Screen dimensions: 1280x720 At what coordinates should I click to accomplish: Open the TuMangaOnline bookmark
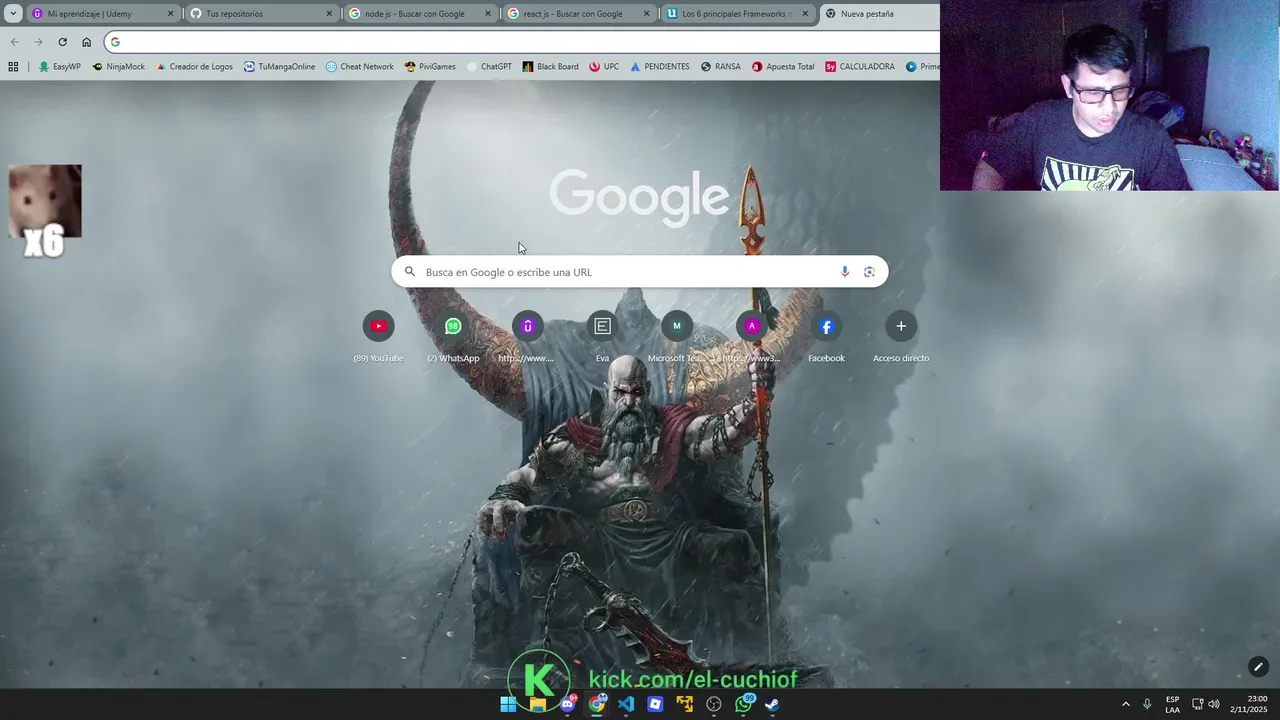click(x=279, y=67)
